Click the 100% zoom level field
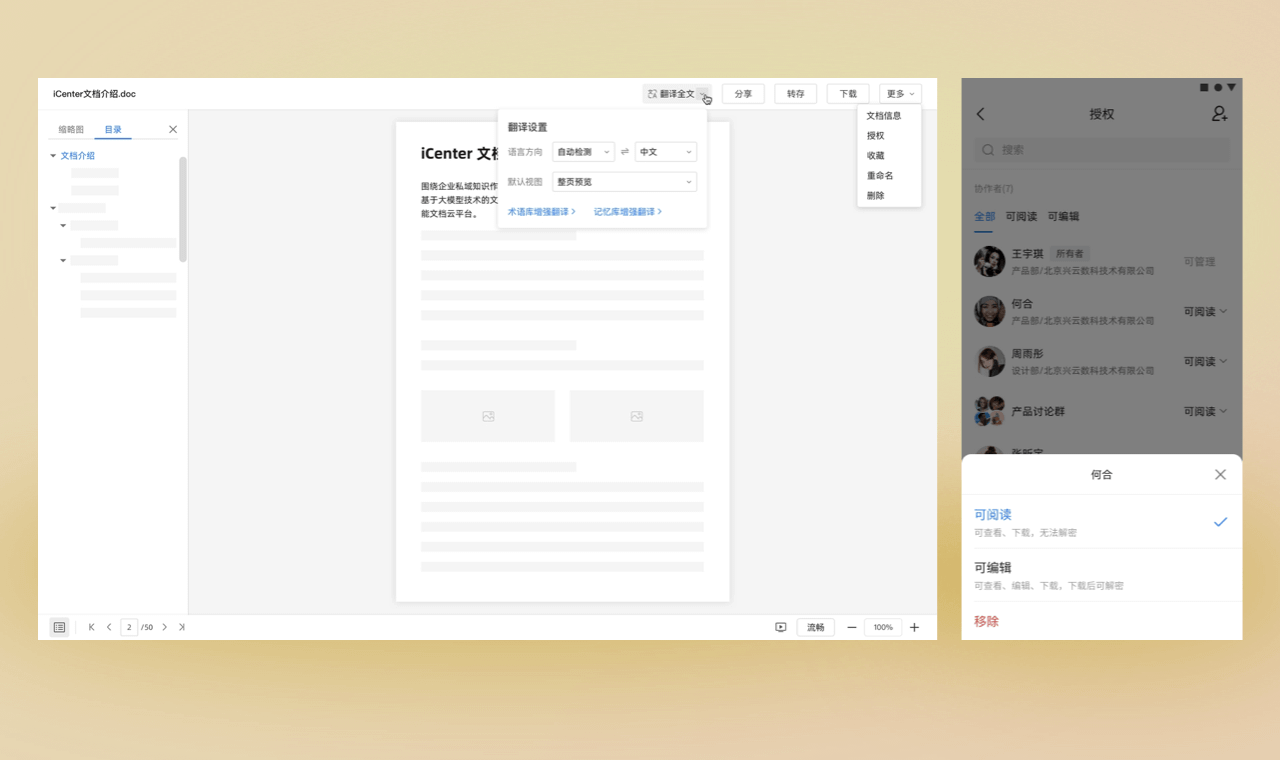 (883, 627)
